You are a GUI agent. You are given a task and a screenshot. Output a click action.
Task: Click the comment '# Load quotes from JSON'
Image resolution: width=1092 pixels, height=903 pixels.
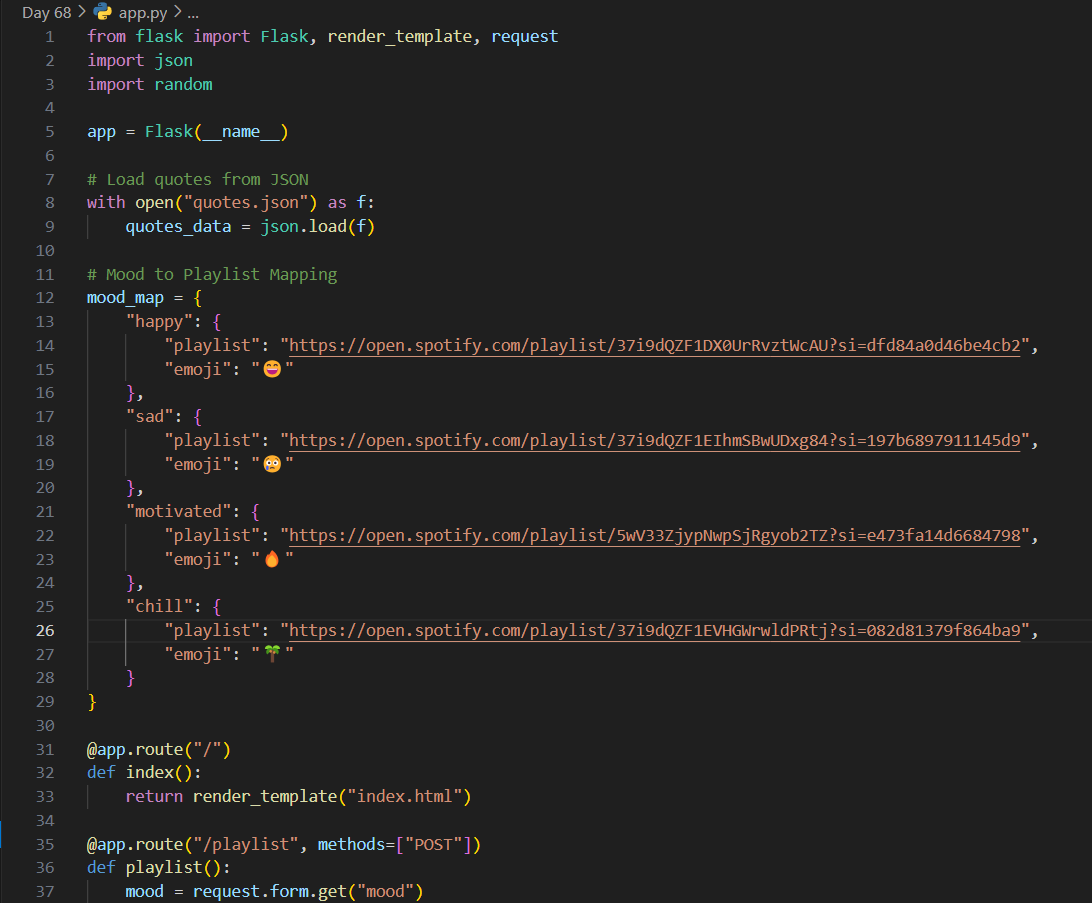[x=198, y=179]
